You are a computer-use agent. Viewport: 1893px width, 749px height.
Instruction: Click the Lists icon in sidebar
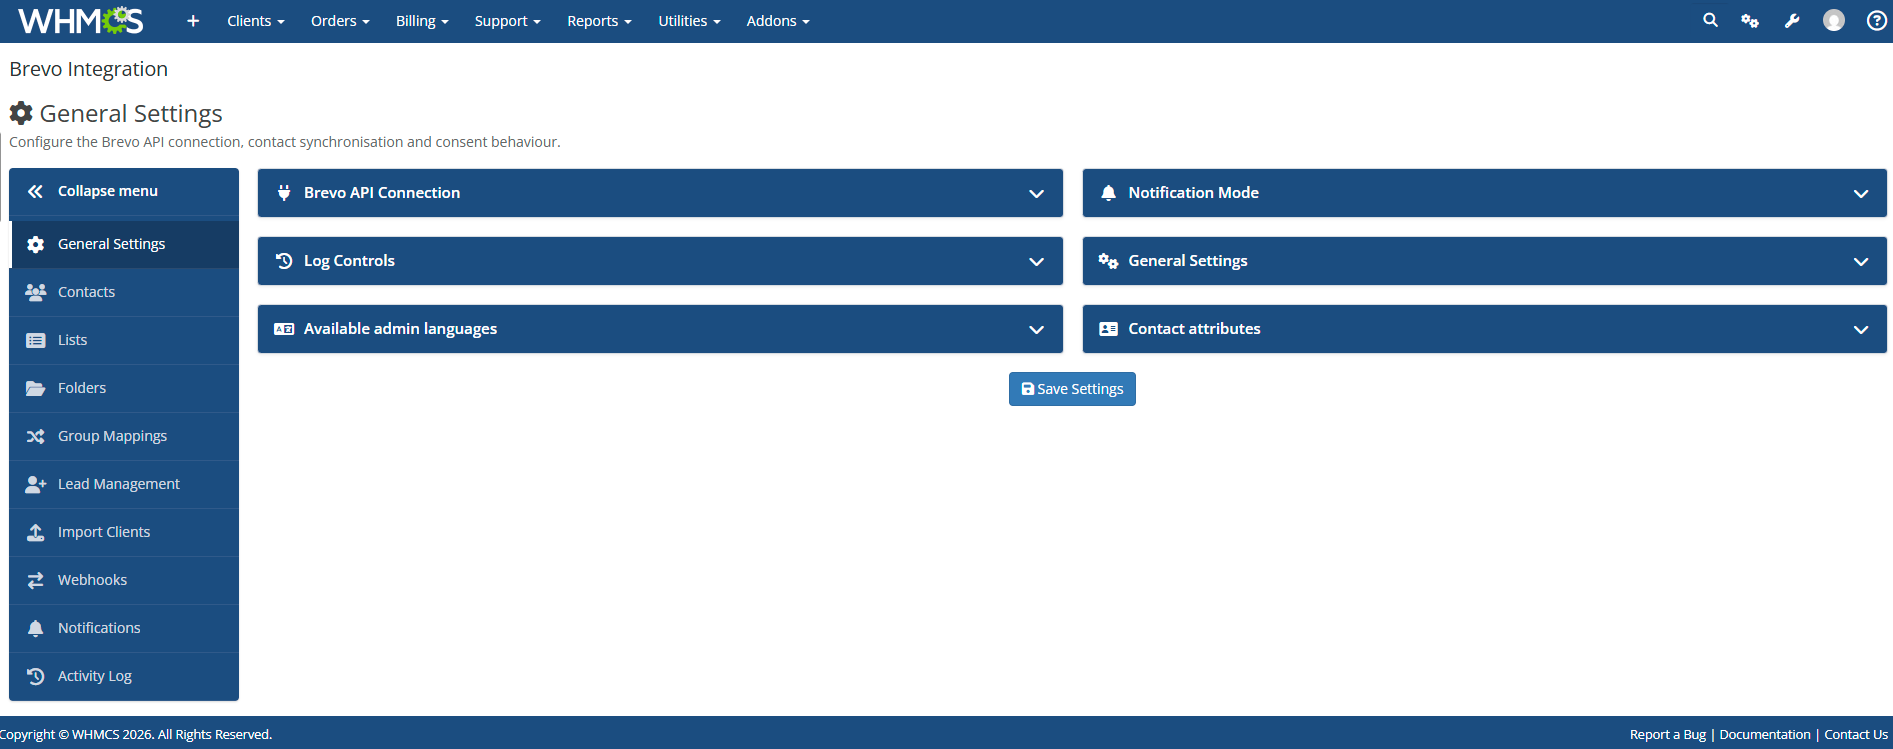coord(35,340)
